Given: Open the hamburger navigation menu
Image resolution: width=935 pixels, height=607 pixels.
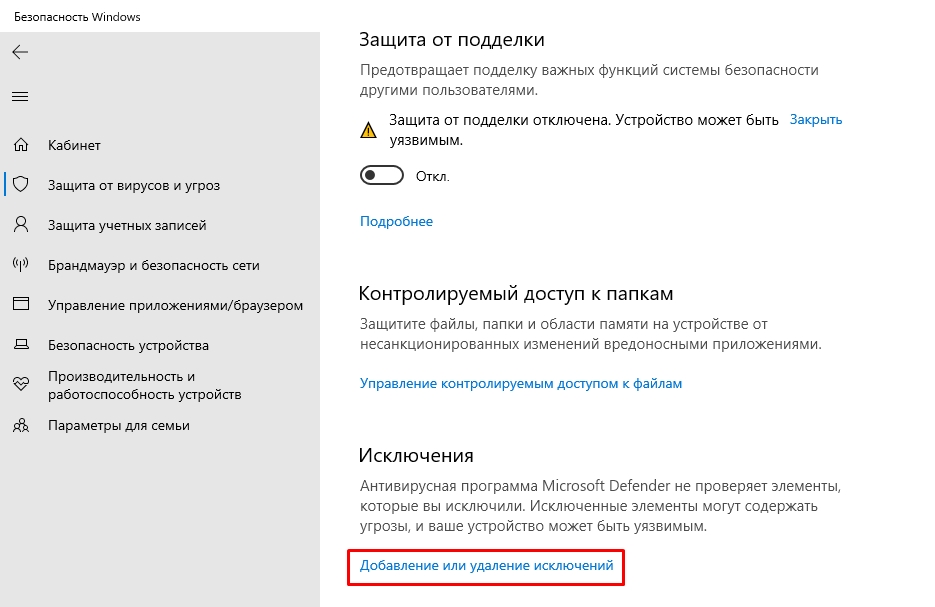Looking at the screenshot, I should (20, 97).
